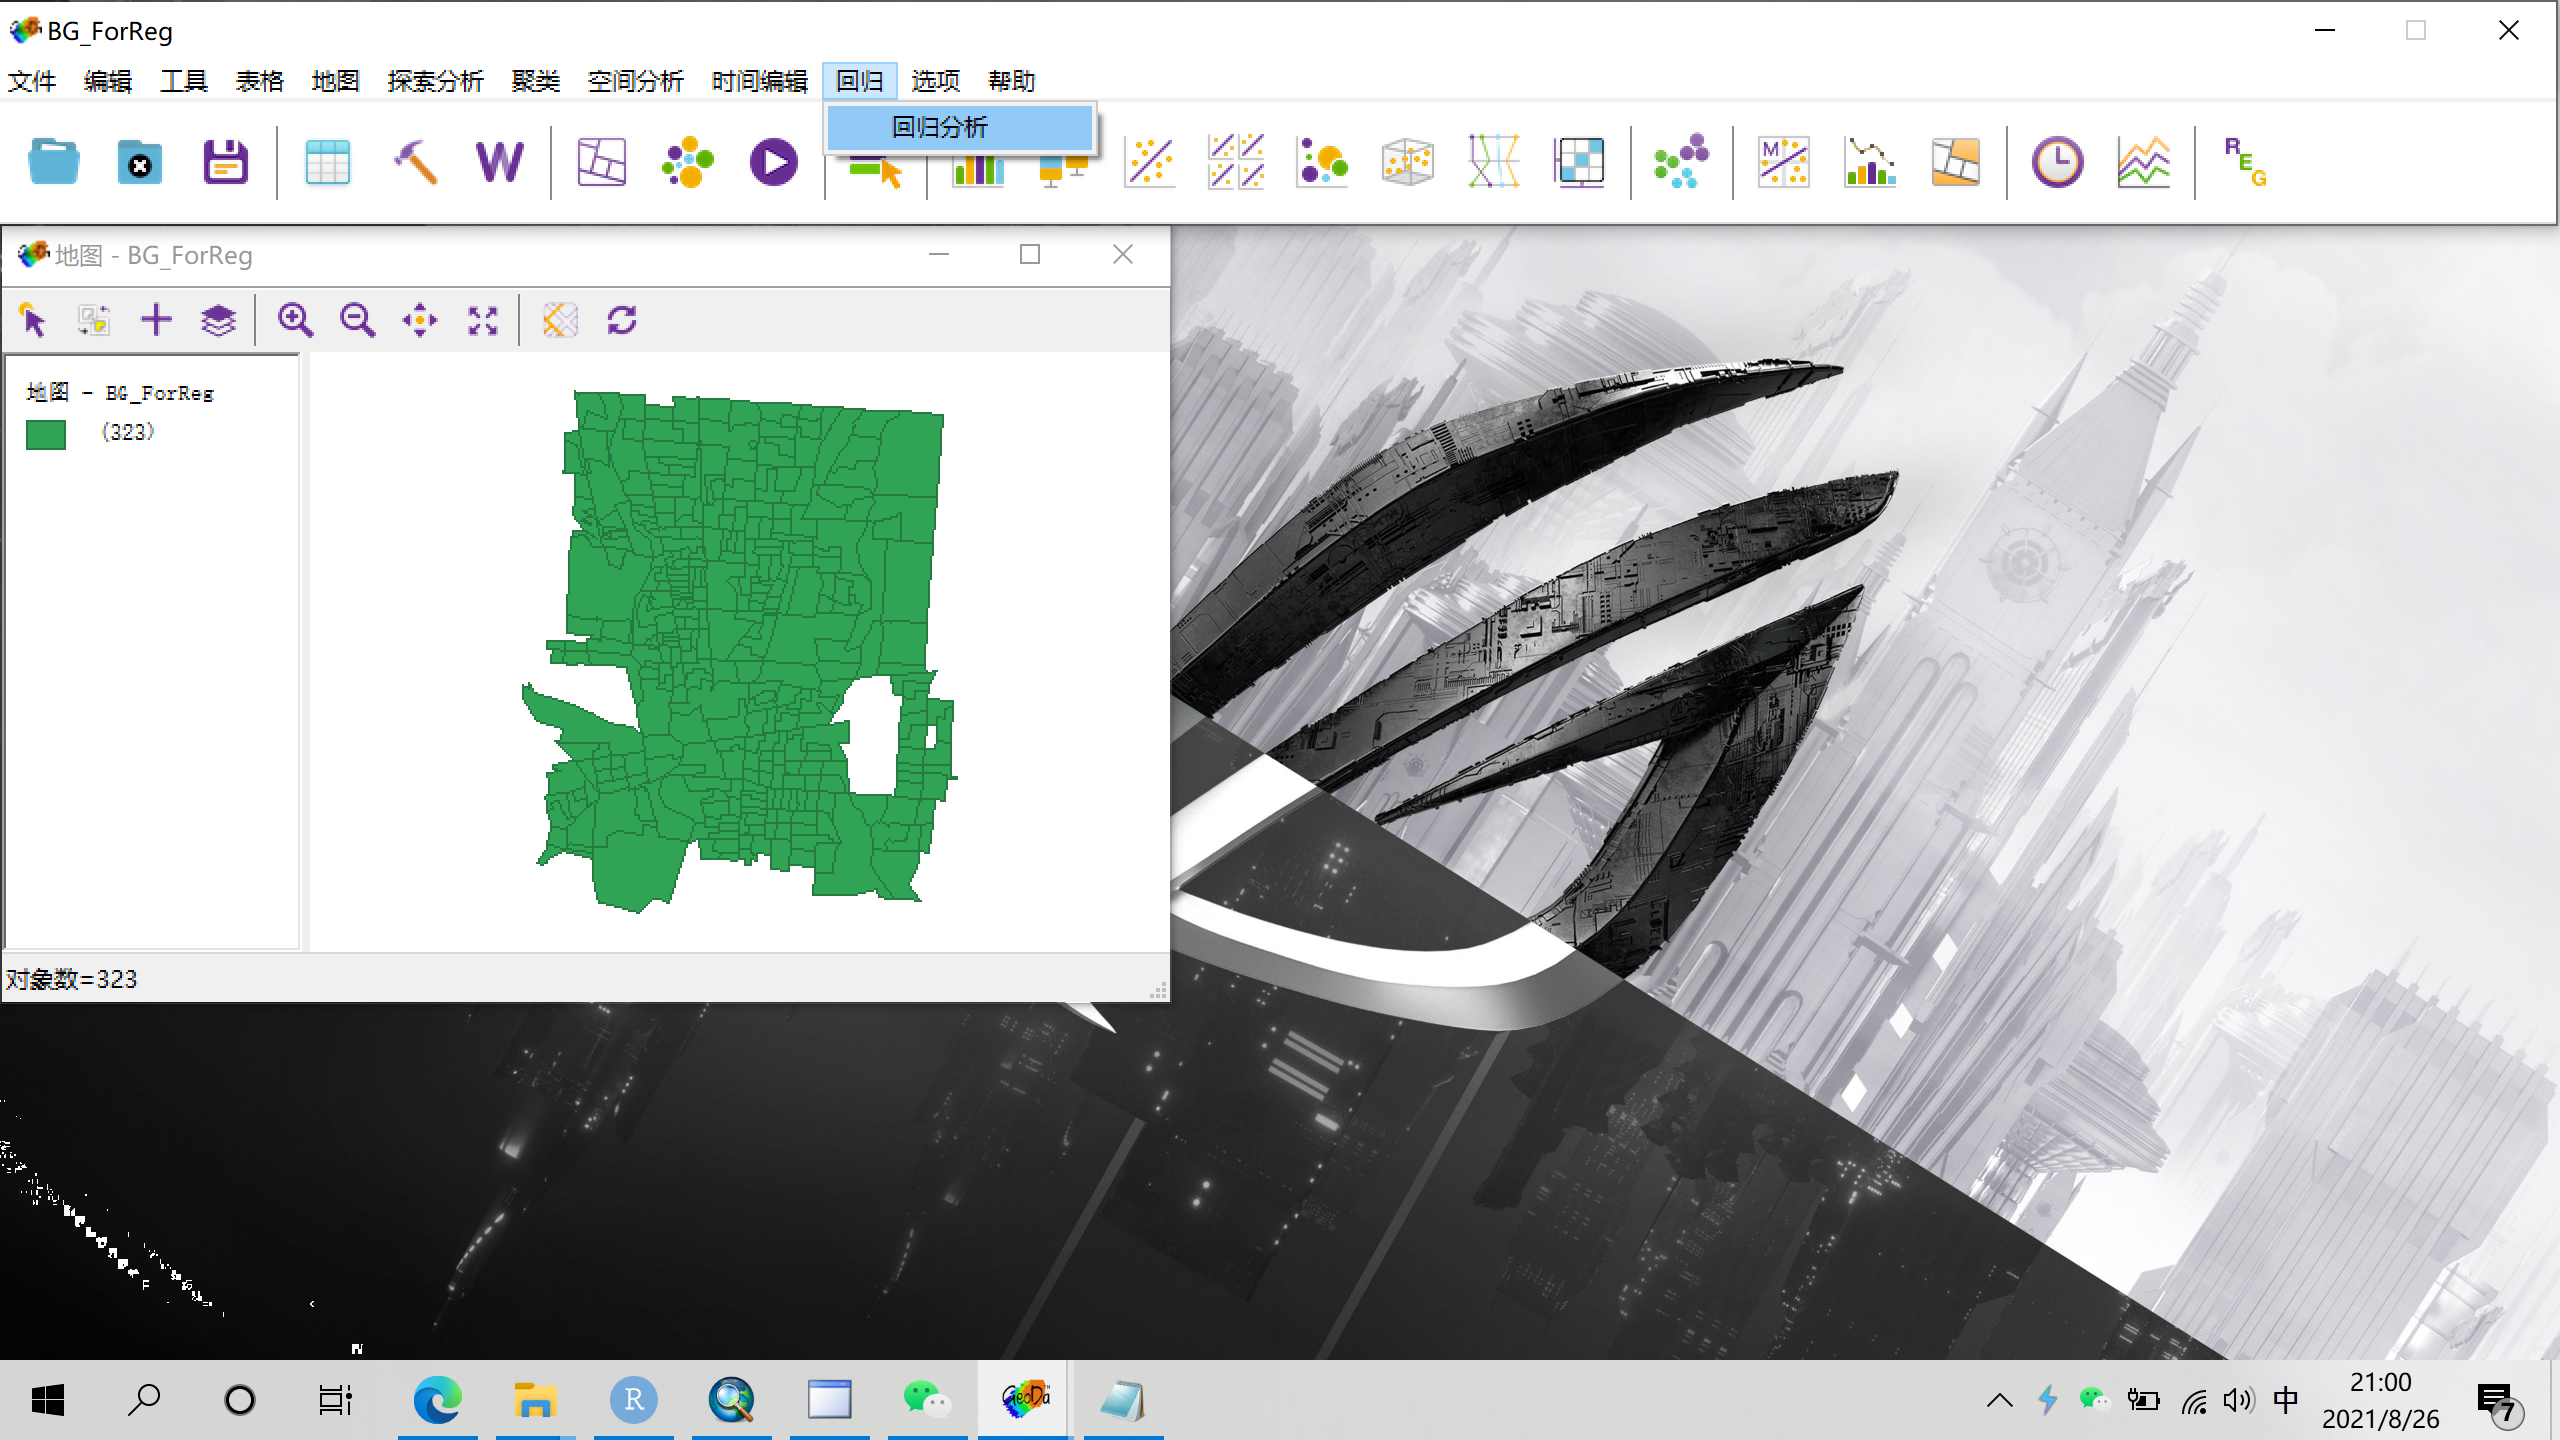This screenshot has width=2560, height=1440.
Task: Click the map themes toolbar icon
Action: pos(601,162)
